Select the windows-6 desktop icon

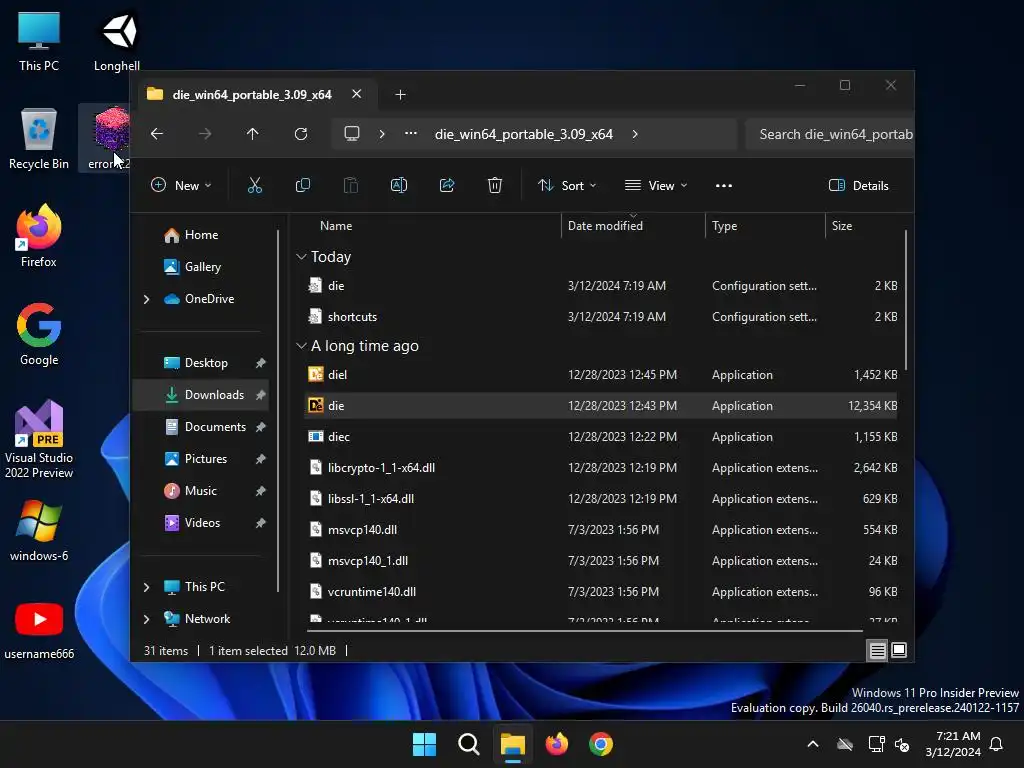pyautogui.click(x=39, y=530)
